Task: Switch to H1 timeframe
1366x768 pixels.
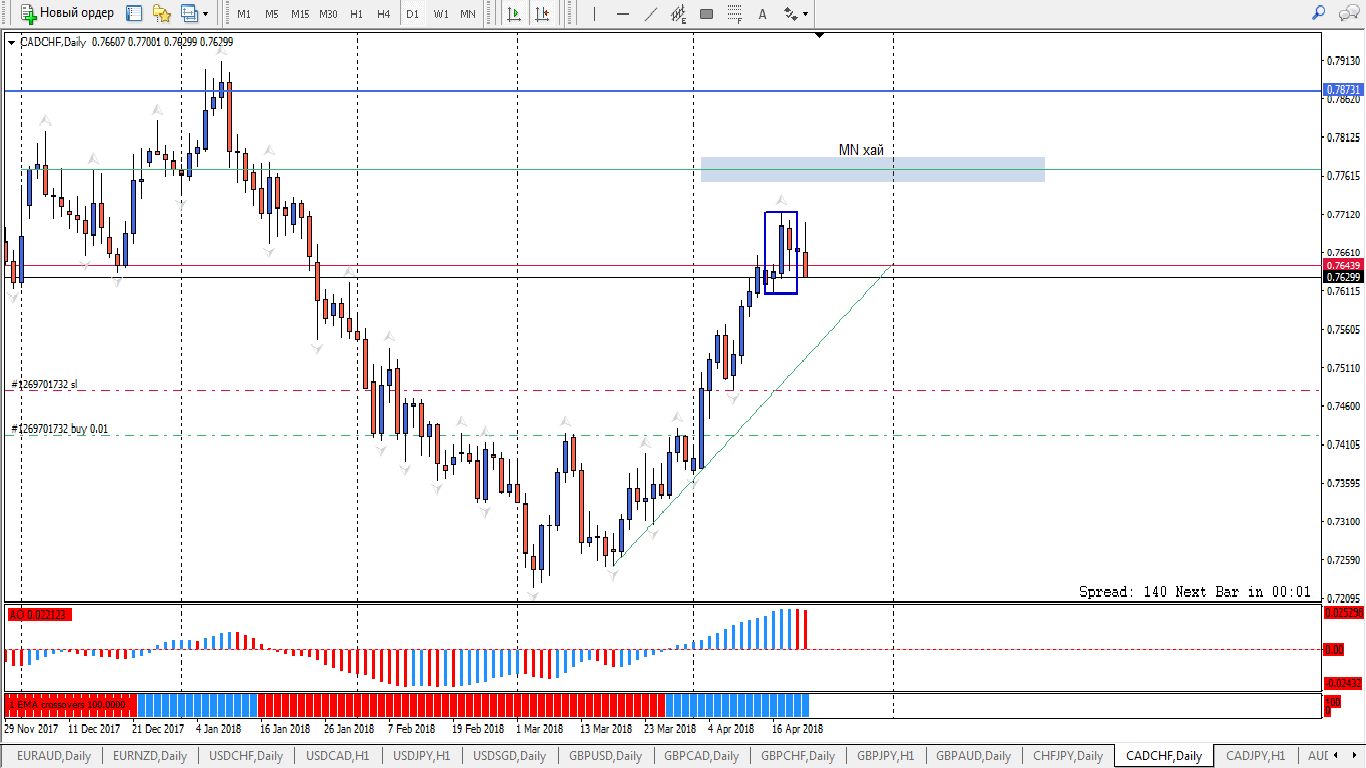Action: pyautogui.click(x=356, y=14)
